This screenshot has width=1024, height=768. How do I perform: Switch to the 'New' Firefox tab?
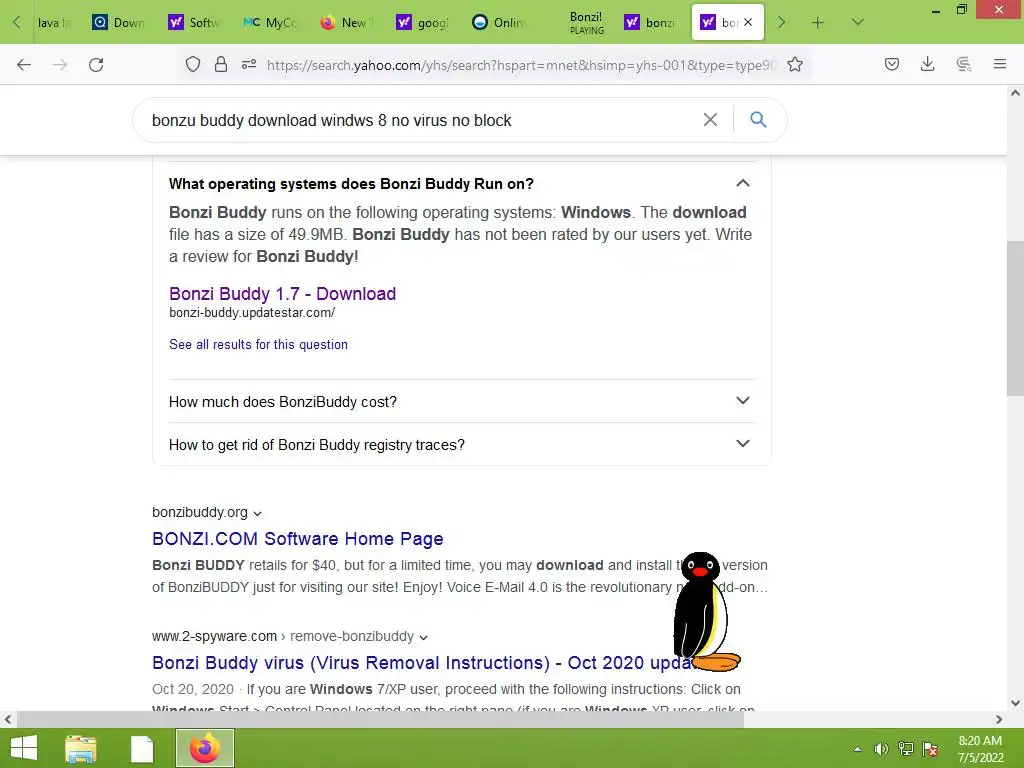[x=346, y=23]
